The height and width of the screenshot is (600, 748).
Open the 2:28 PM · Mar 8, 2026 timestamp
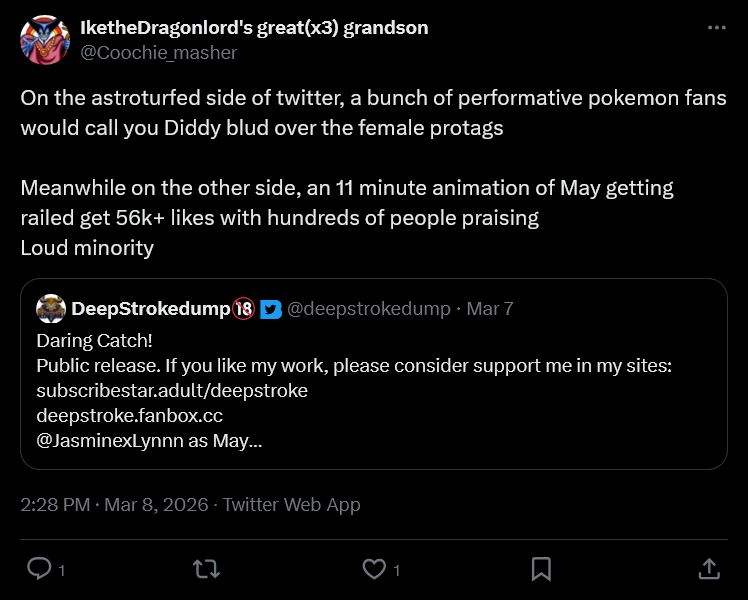click(x=114, y=505)
